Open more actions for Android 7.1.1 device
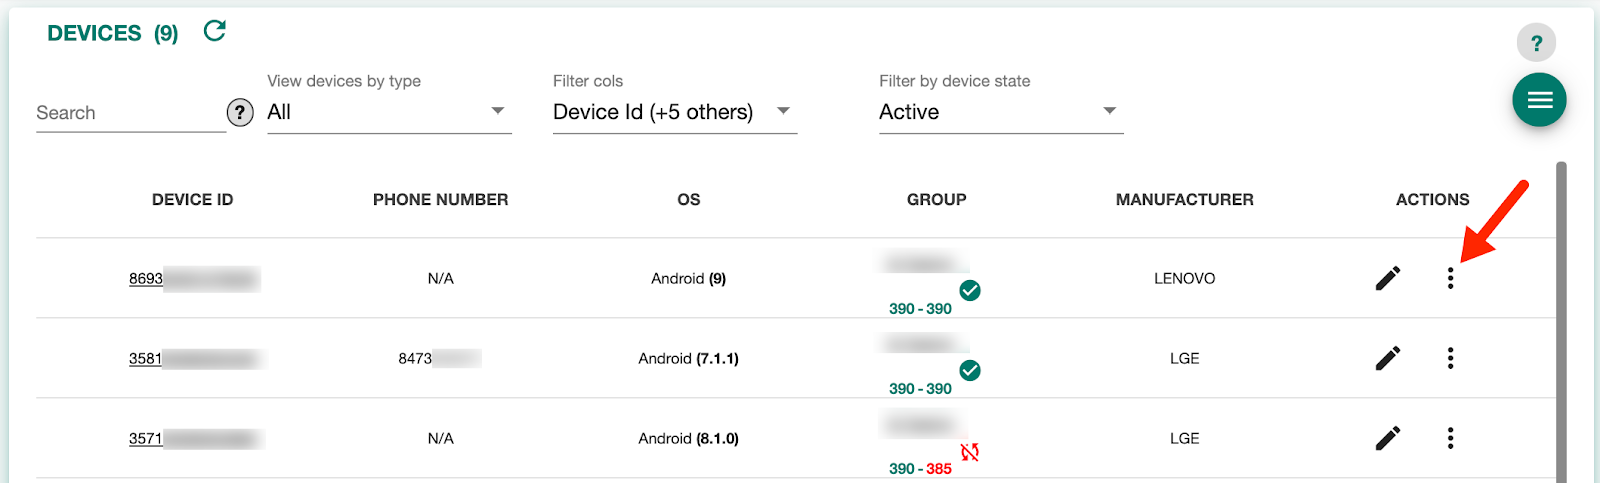Screen dimensions: 1600x483 [x=1450, y=358]
